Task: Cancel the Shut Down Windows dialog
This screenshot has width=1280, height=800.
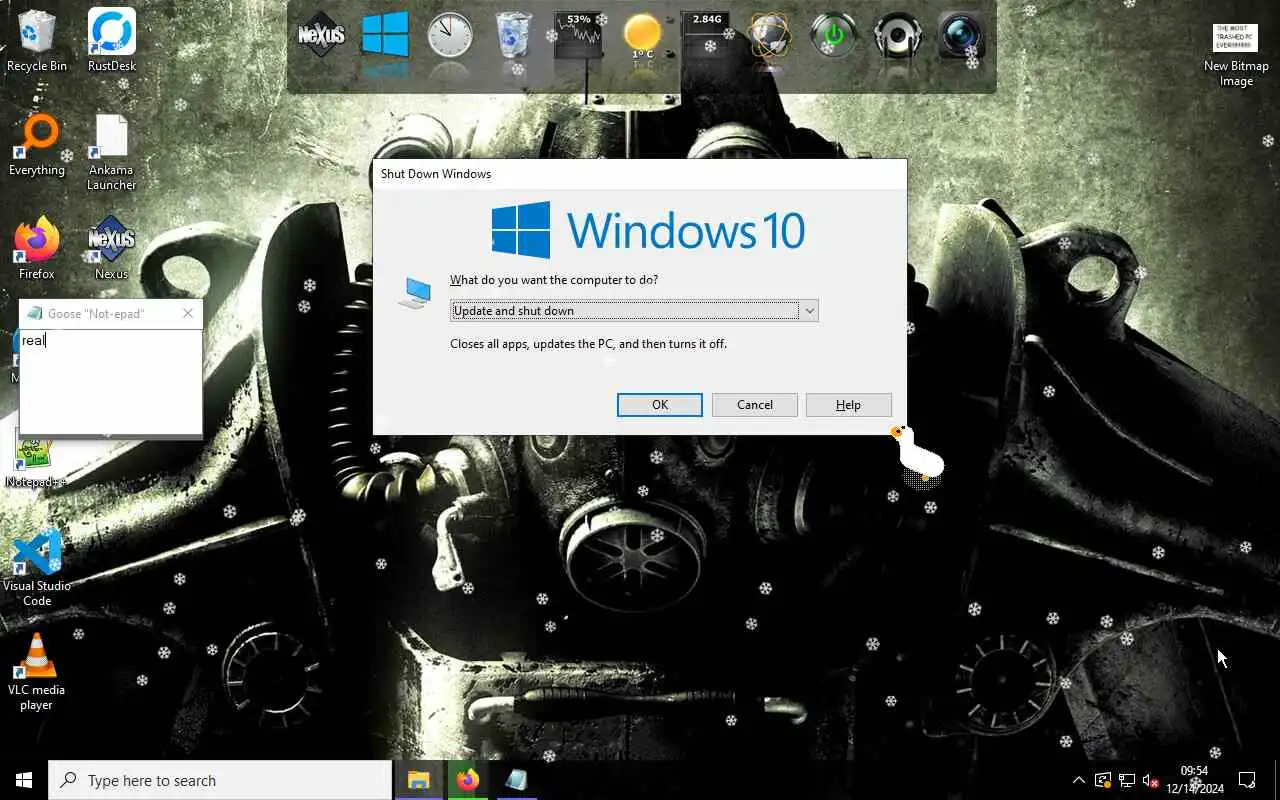Action: (754, 405)
